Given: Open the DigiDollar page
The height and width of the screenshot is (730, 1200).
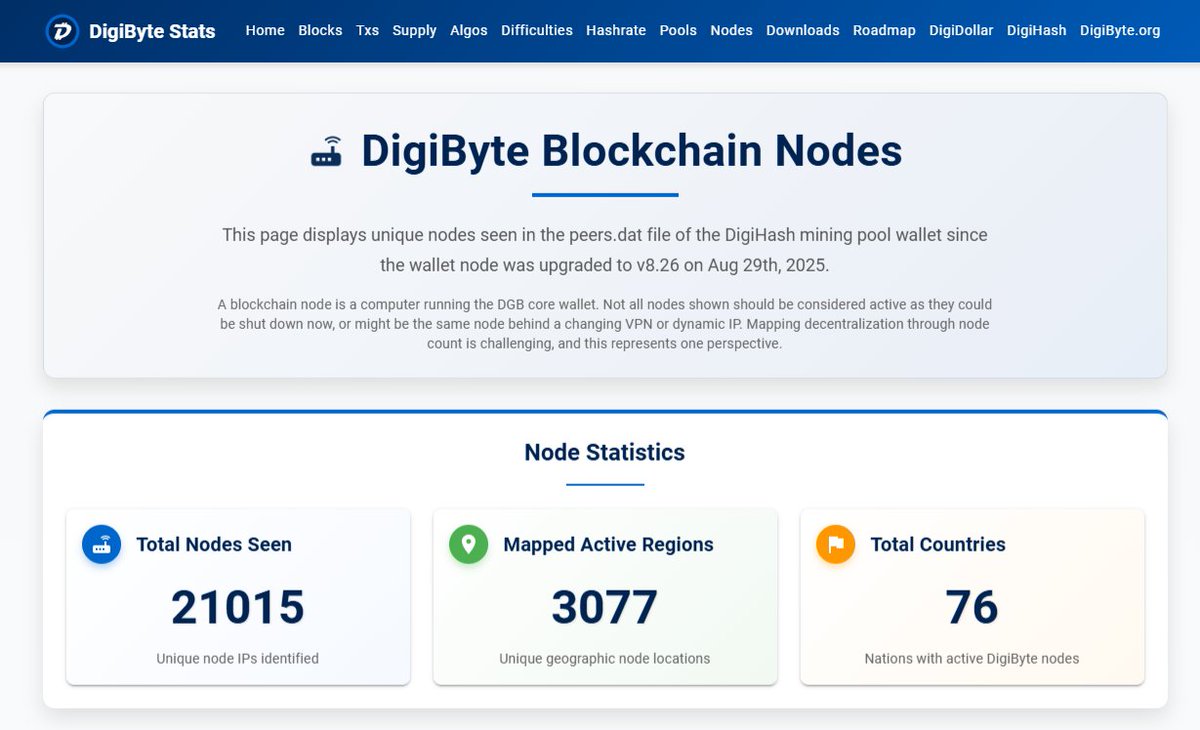Looking at the screenshot, I should click(960, 30).
